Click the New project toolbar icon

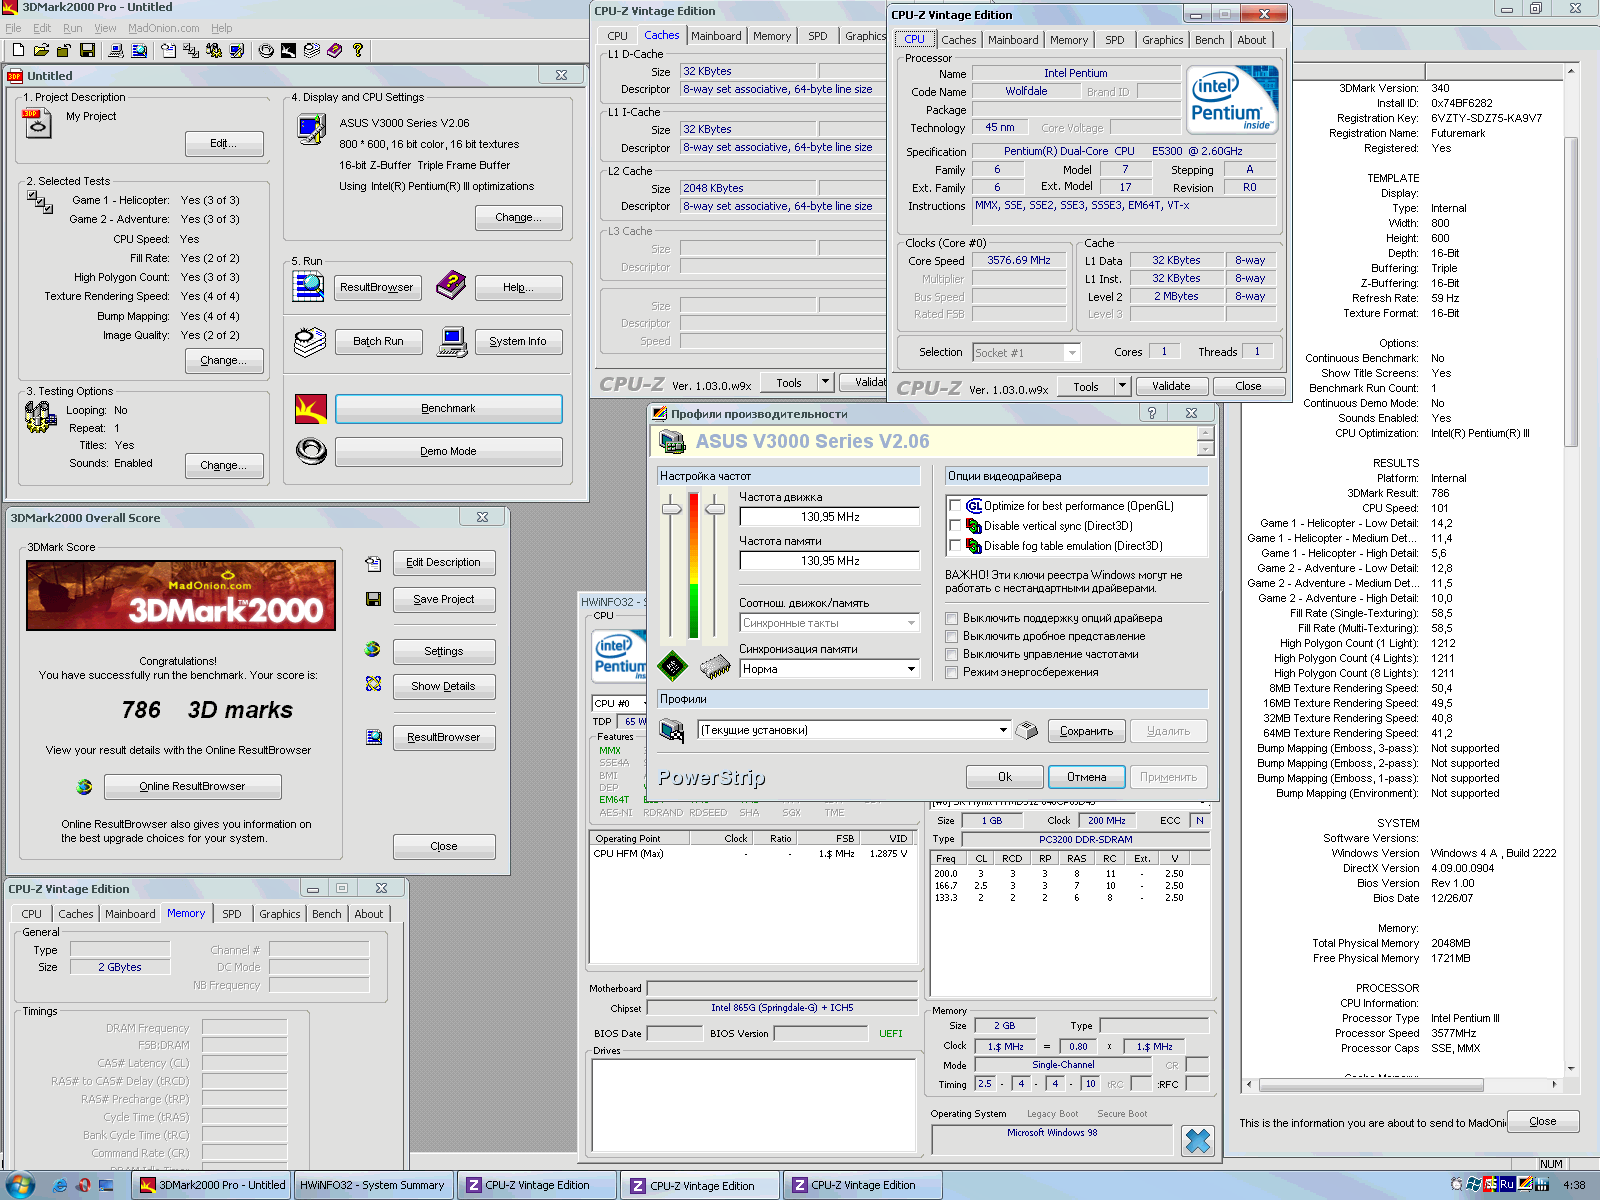pyautogui.click(x=18, y=50)
